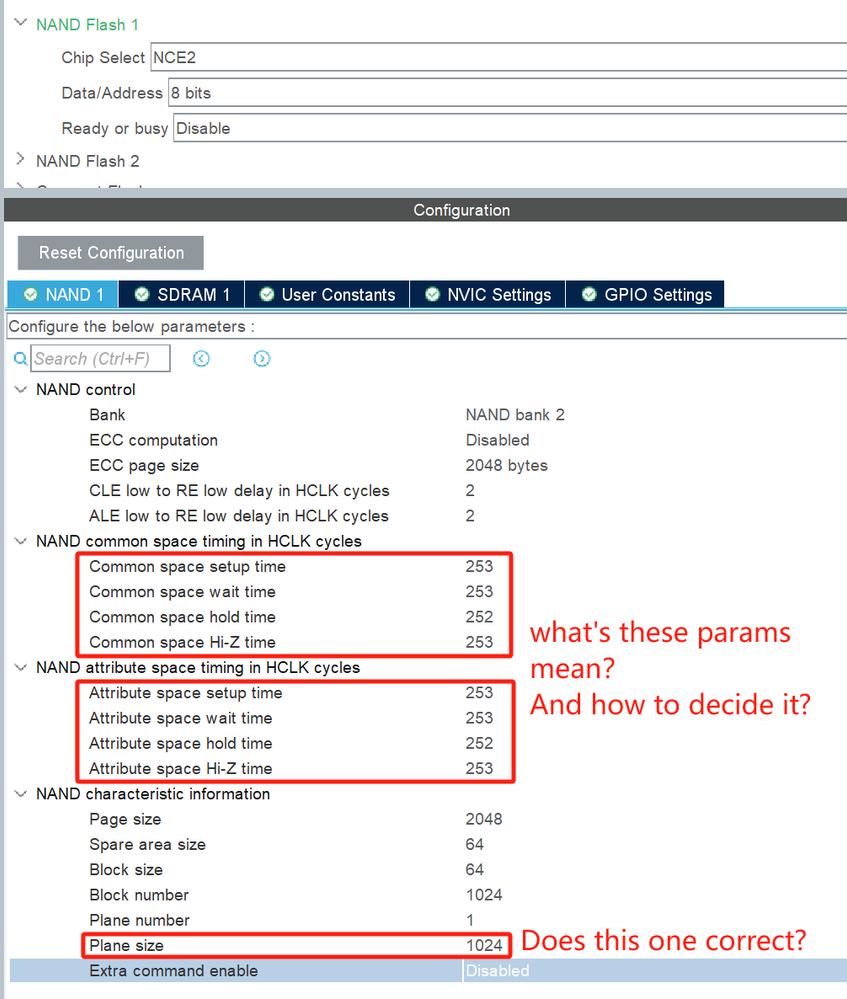The height and width of the screenshot is (999, 847).
Task: Collapse NAND attribute space timing group
Action: pos(20,667)
